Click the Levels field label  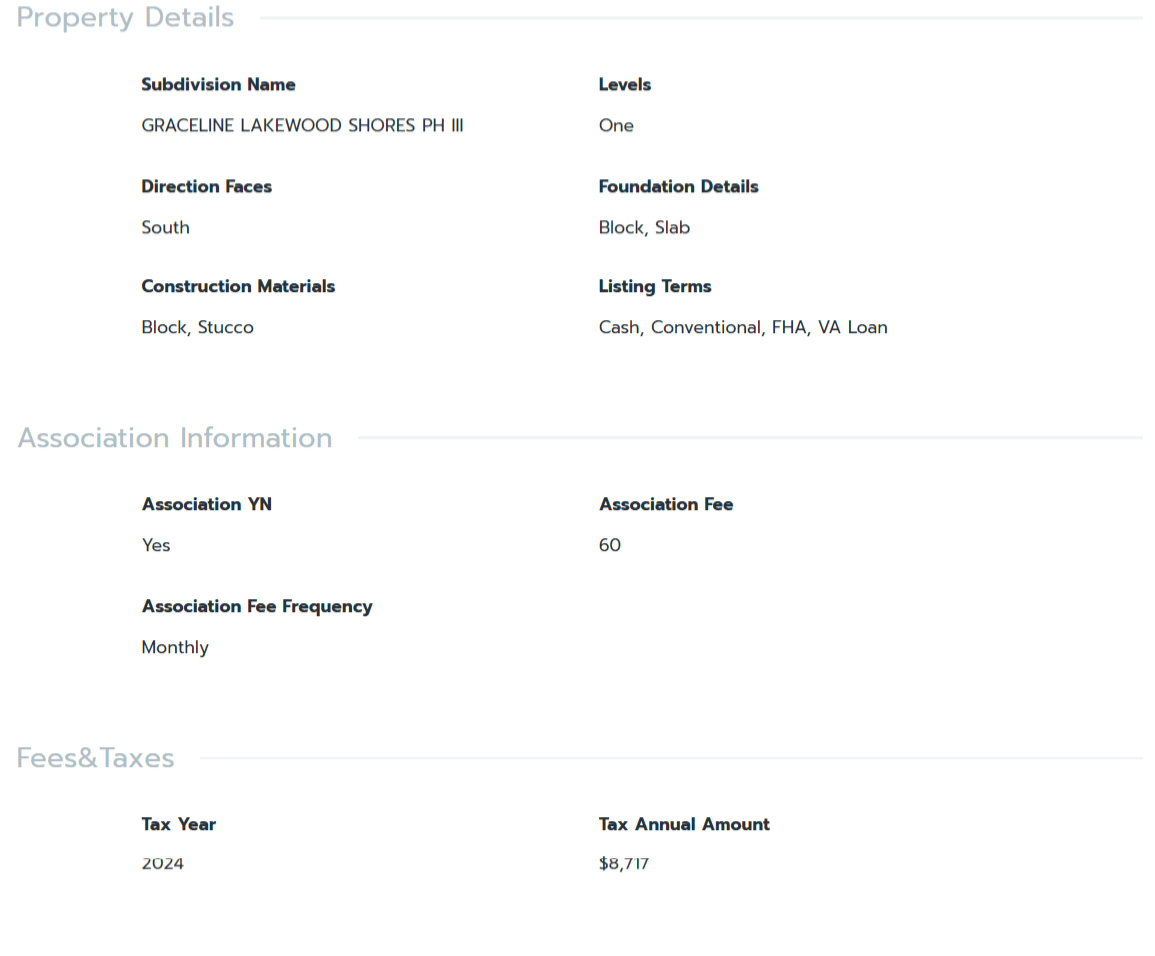pyautogui.click(x=624, y=85)
